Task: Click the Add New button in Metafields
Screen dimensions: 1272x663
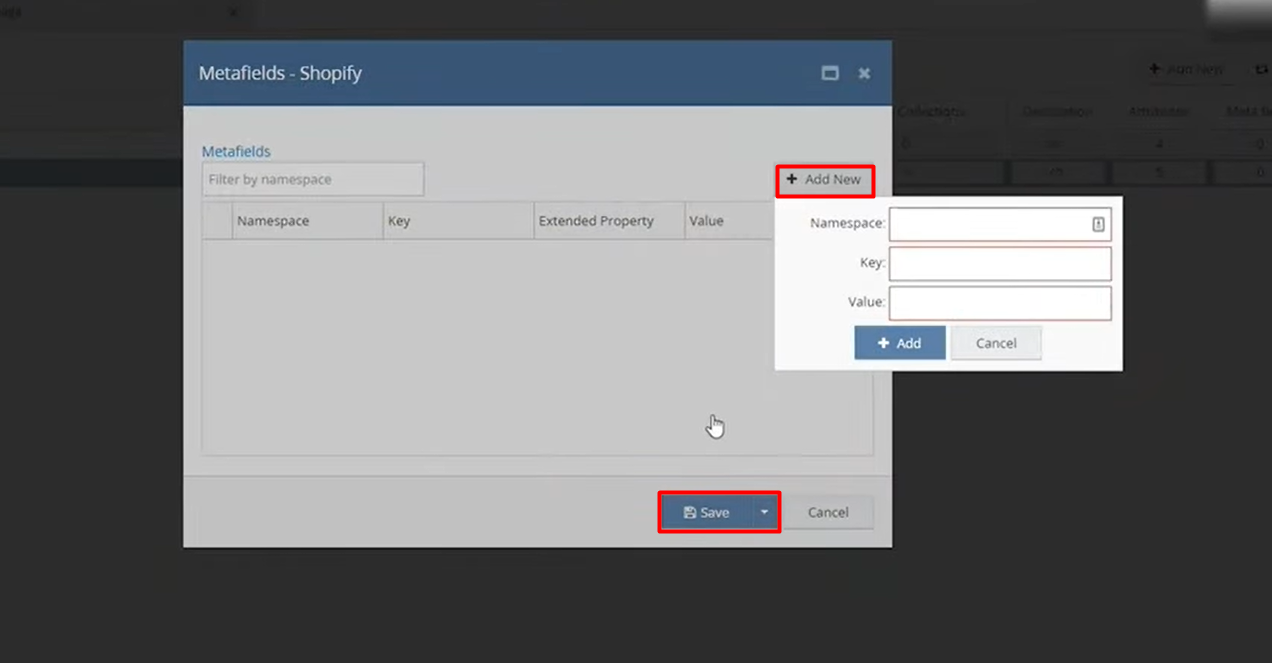Action: (x=825, y=180)
